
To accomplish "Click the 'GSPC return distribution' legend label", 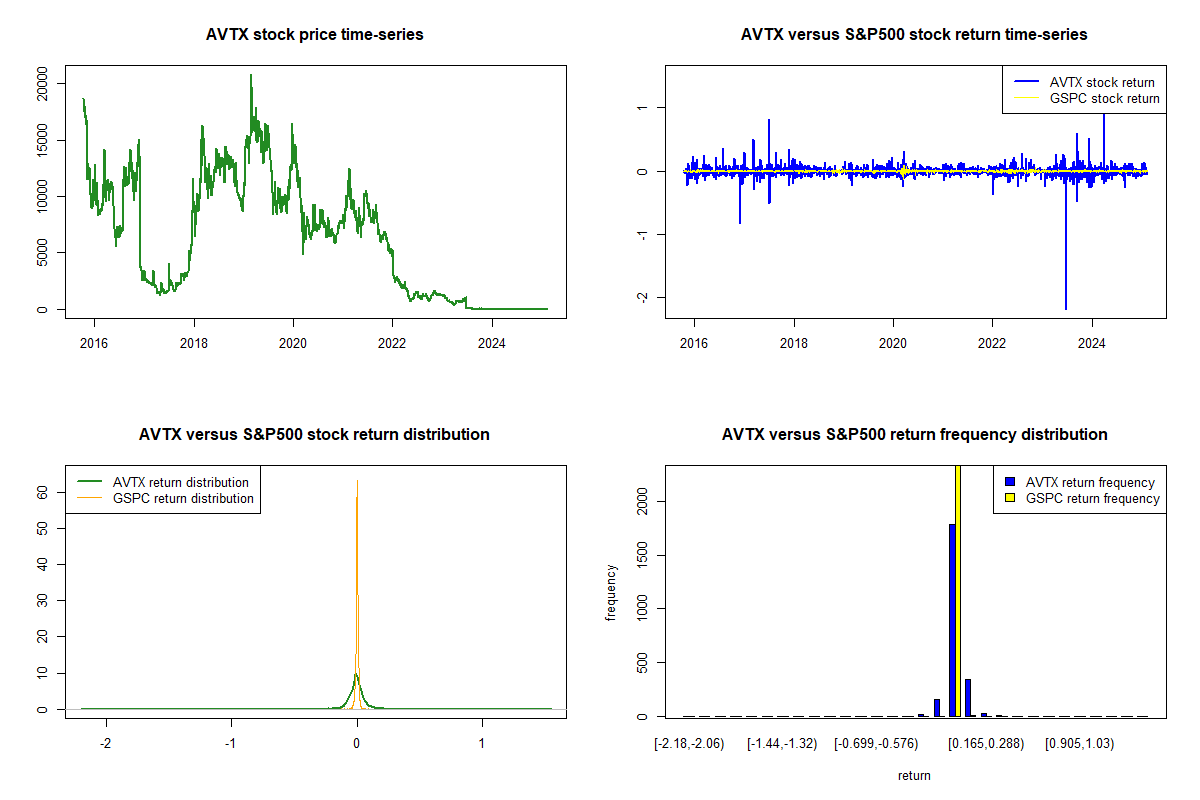I will (183, 498).
